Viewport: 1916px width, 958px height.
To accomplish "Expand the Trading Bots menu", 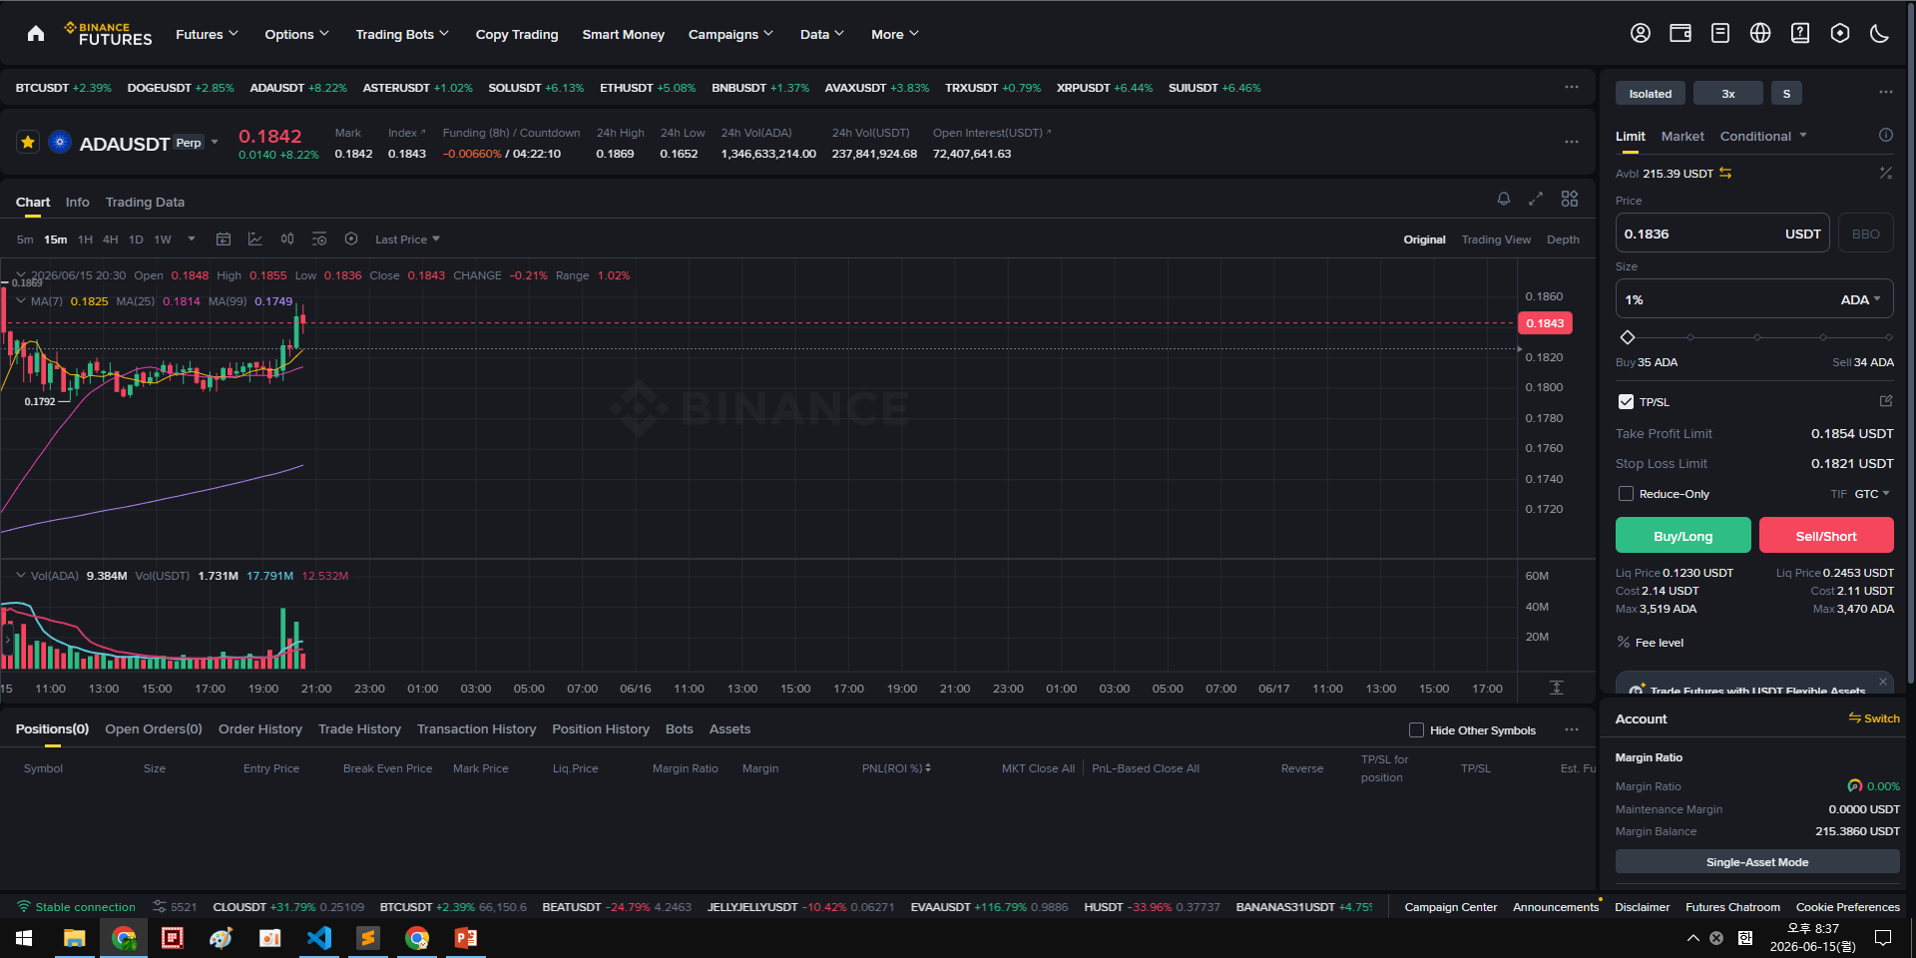I will click(x=402, y=34).
